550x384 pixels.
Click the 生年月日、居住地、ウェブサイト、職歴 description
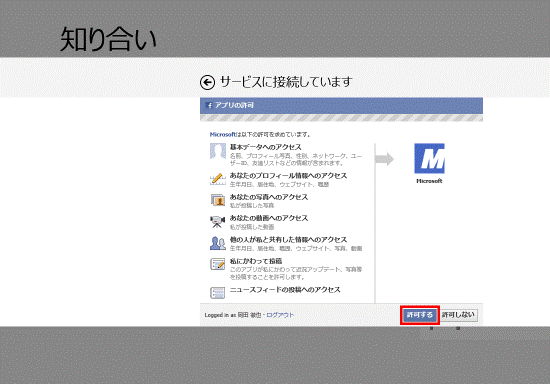pos(279,184)
